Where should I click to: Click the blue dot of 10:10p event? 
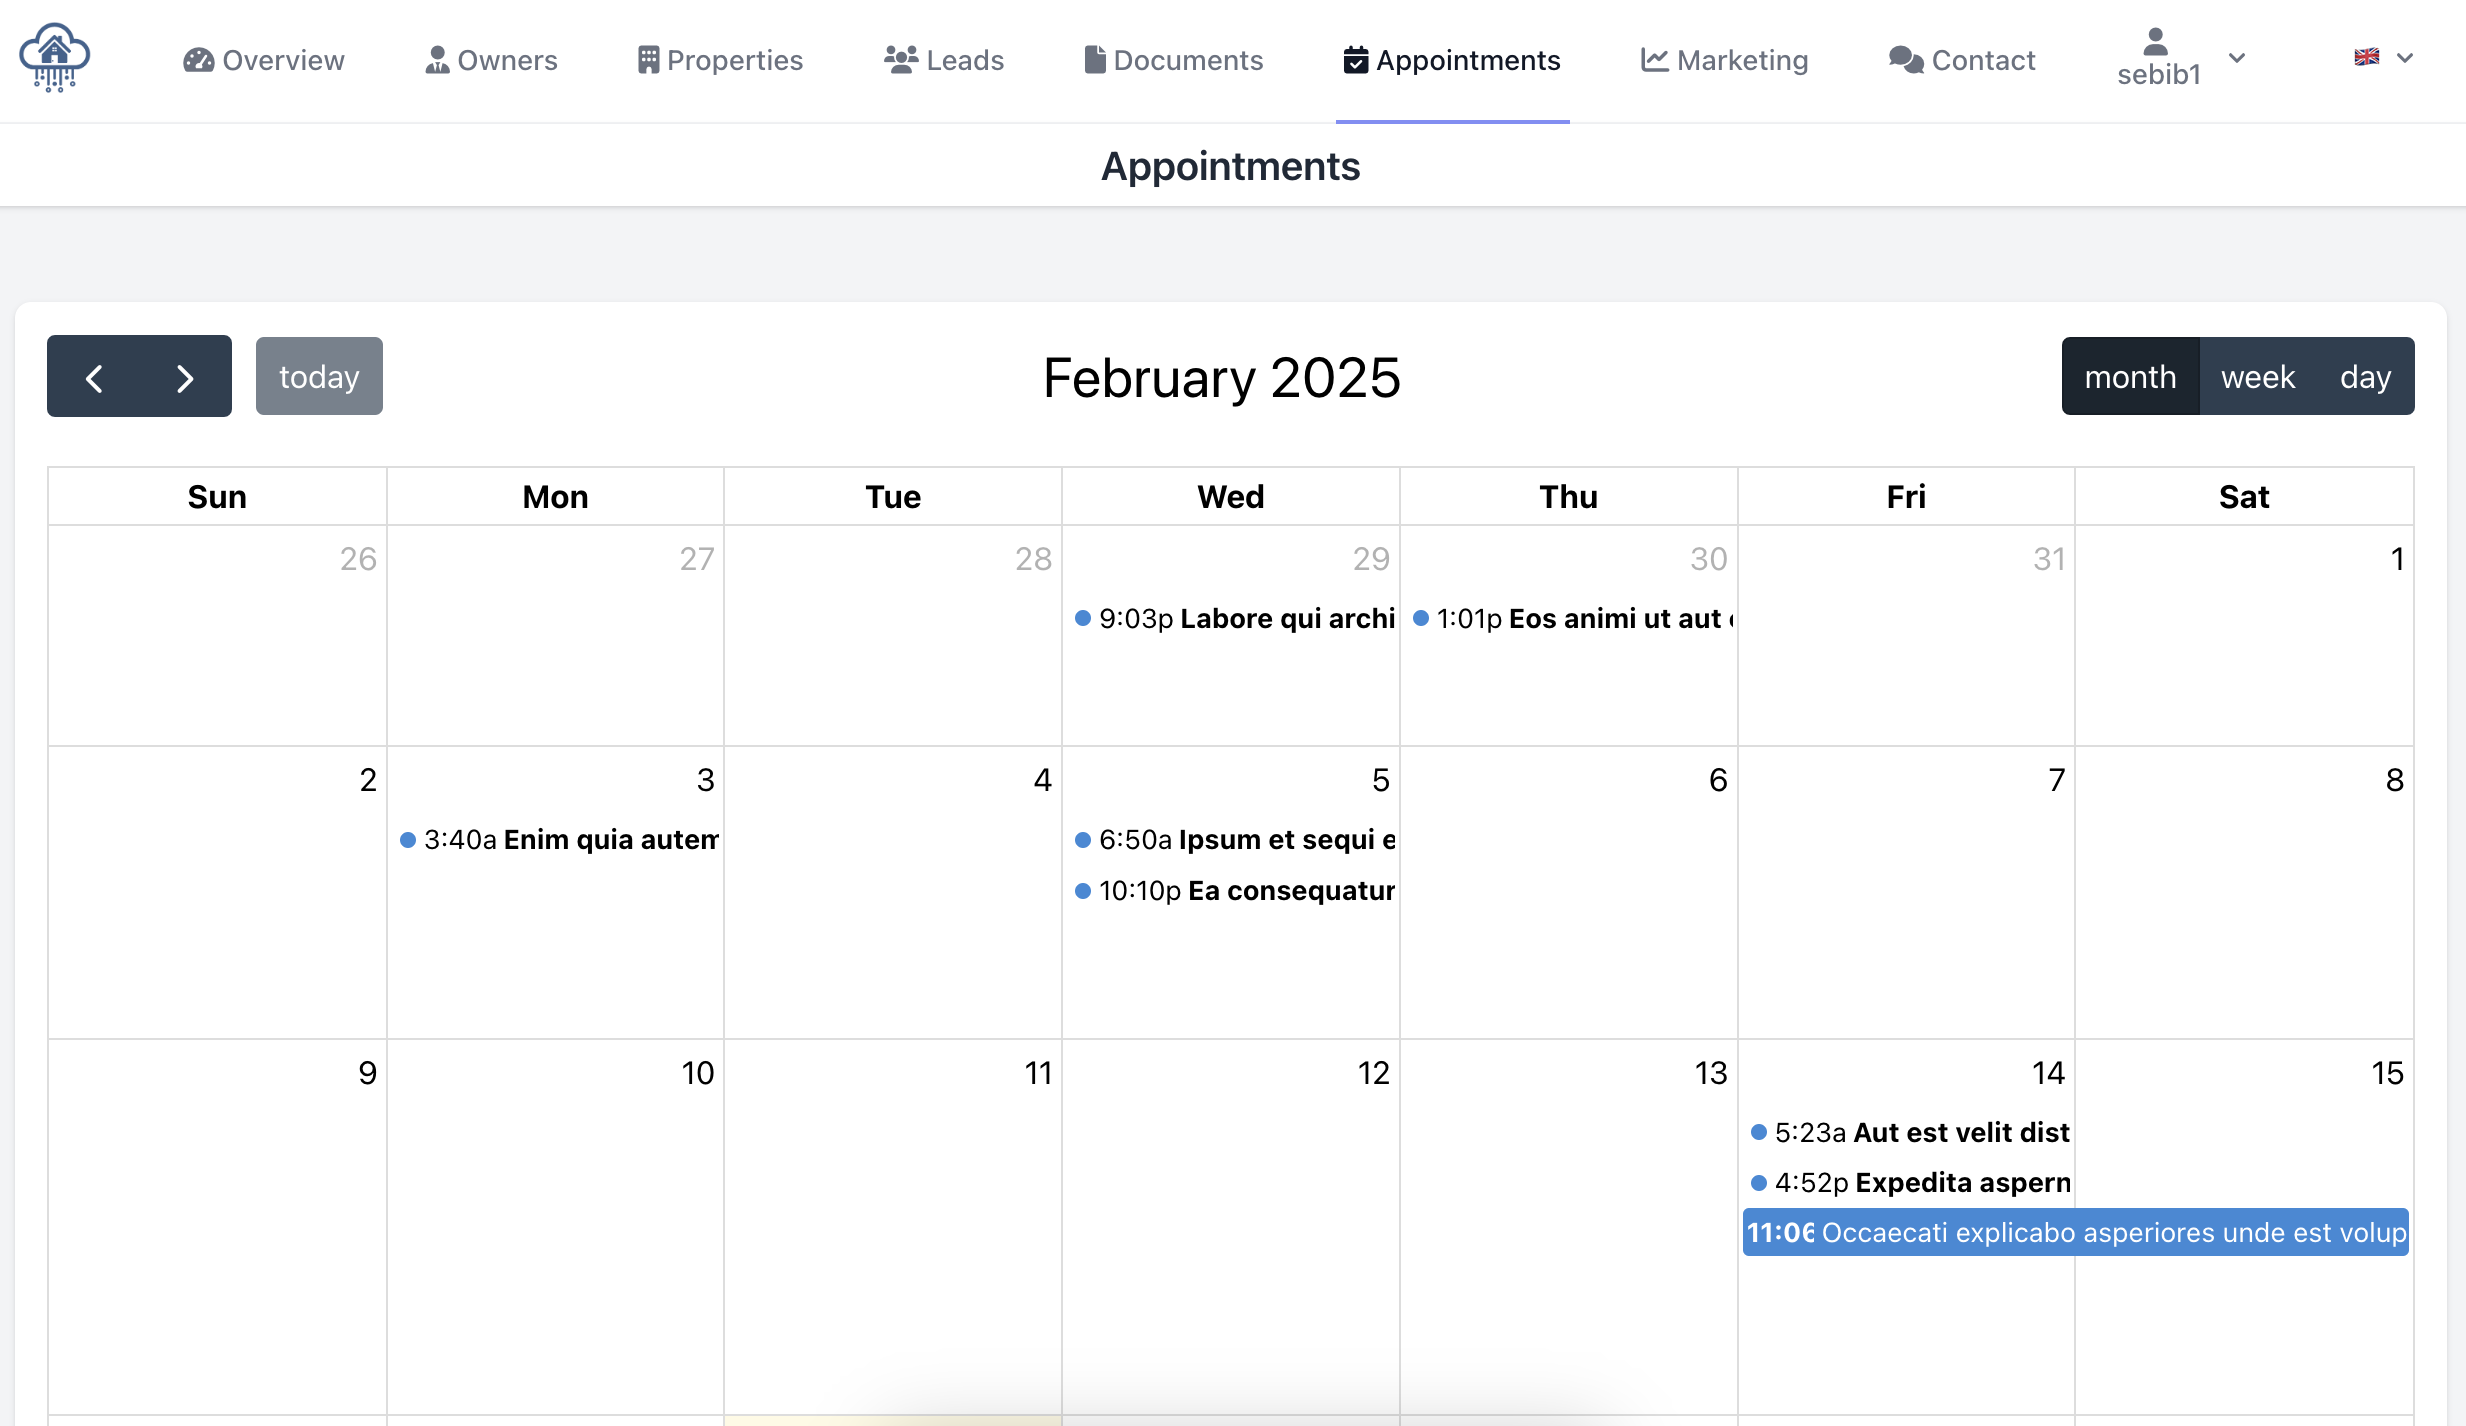pyautogui.click(x=1083, y=890)
